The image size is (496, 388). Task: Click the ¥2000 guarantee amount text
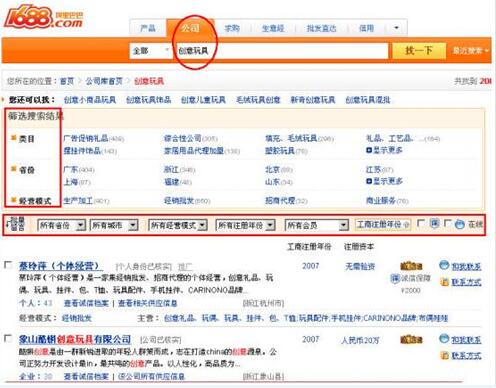pos(411,290)
